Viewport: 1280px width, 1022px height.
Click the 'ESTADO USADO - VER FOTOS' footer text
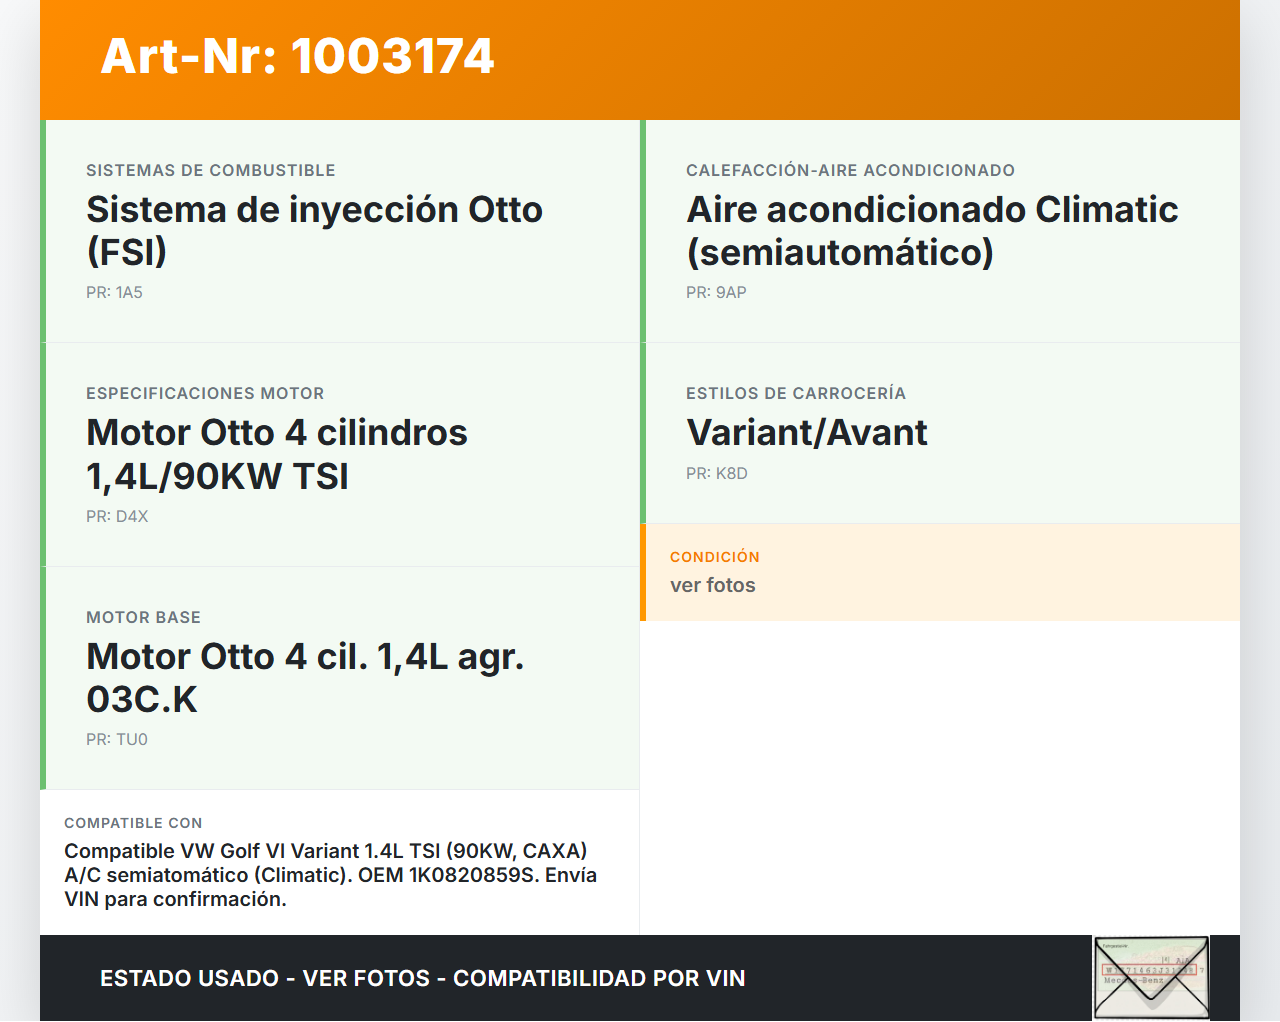tap(423, 978)
